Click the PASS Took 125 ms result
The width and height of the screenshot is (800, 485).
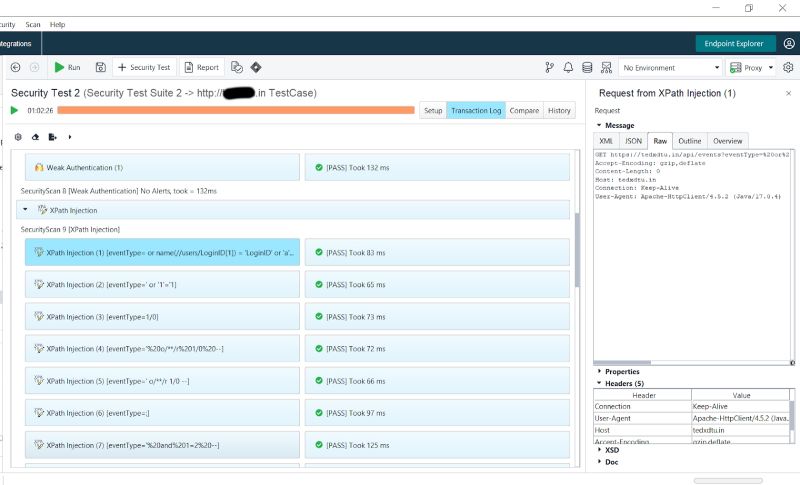click(437, 445)
